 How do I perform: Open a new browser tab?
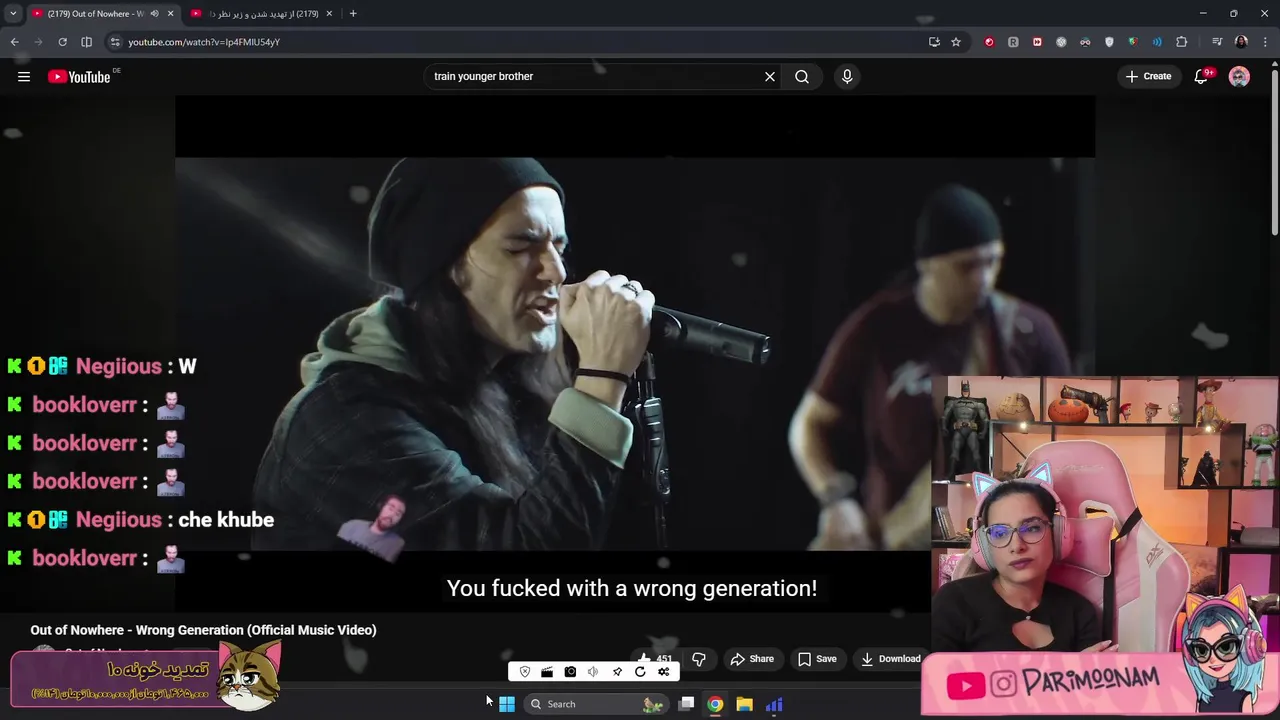click(353, 14)
